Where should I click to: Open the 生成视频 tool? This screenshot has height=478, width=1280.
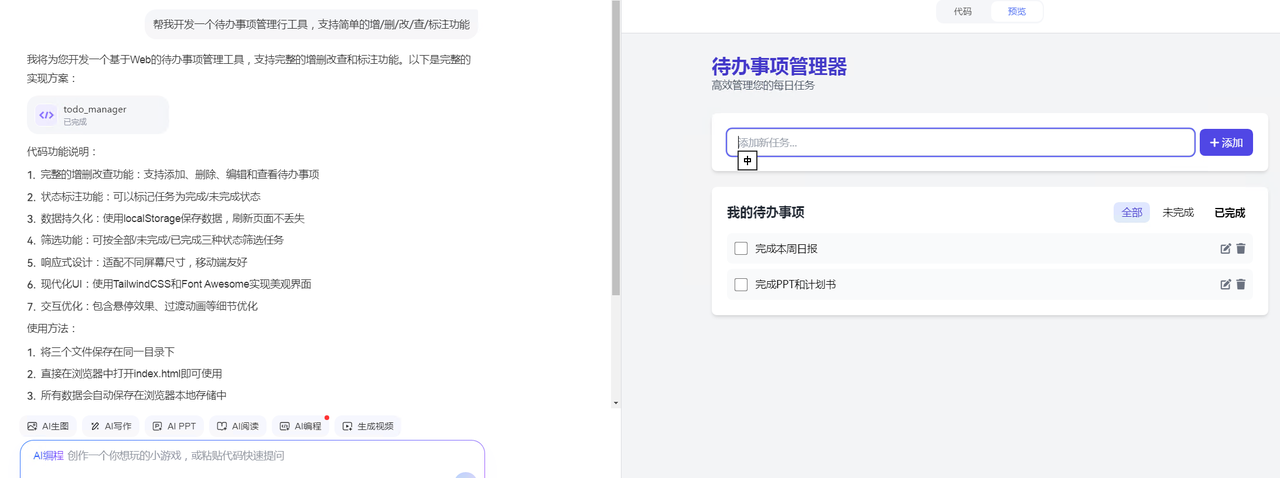(x=368, y=426)
